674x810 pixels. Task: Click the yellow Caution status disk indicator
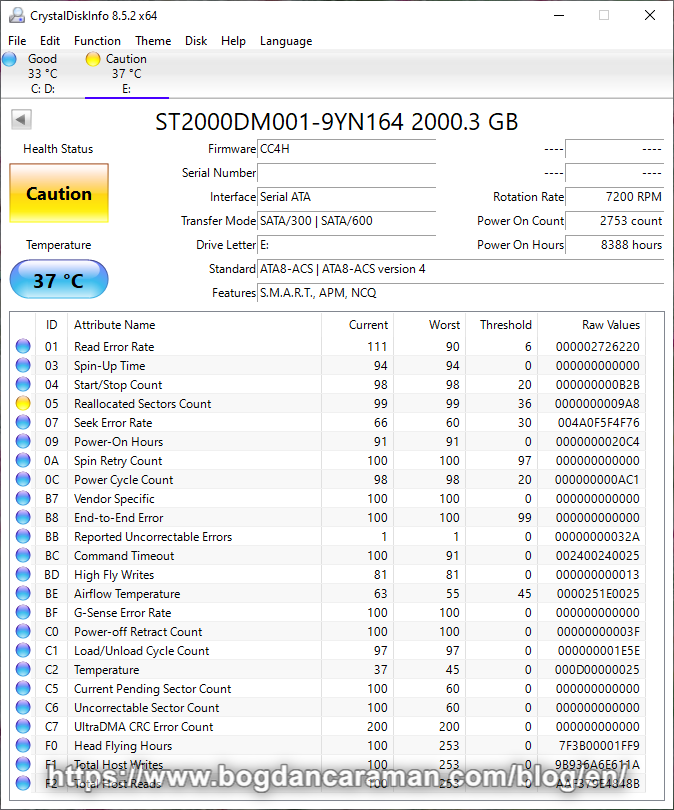93,59
